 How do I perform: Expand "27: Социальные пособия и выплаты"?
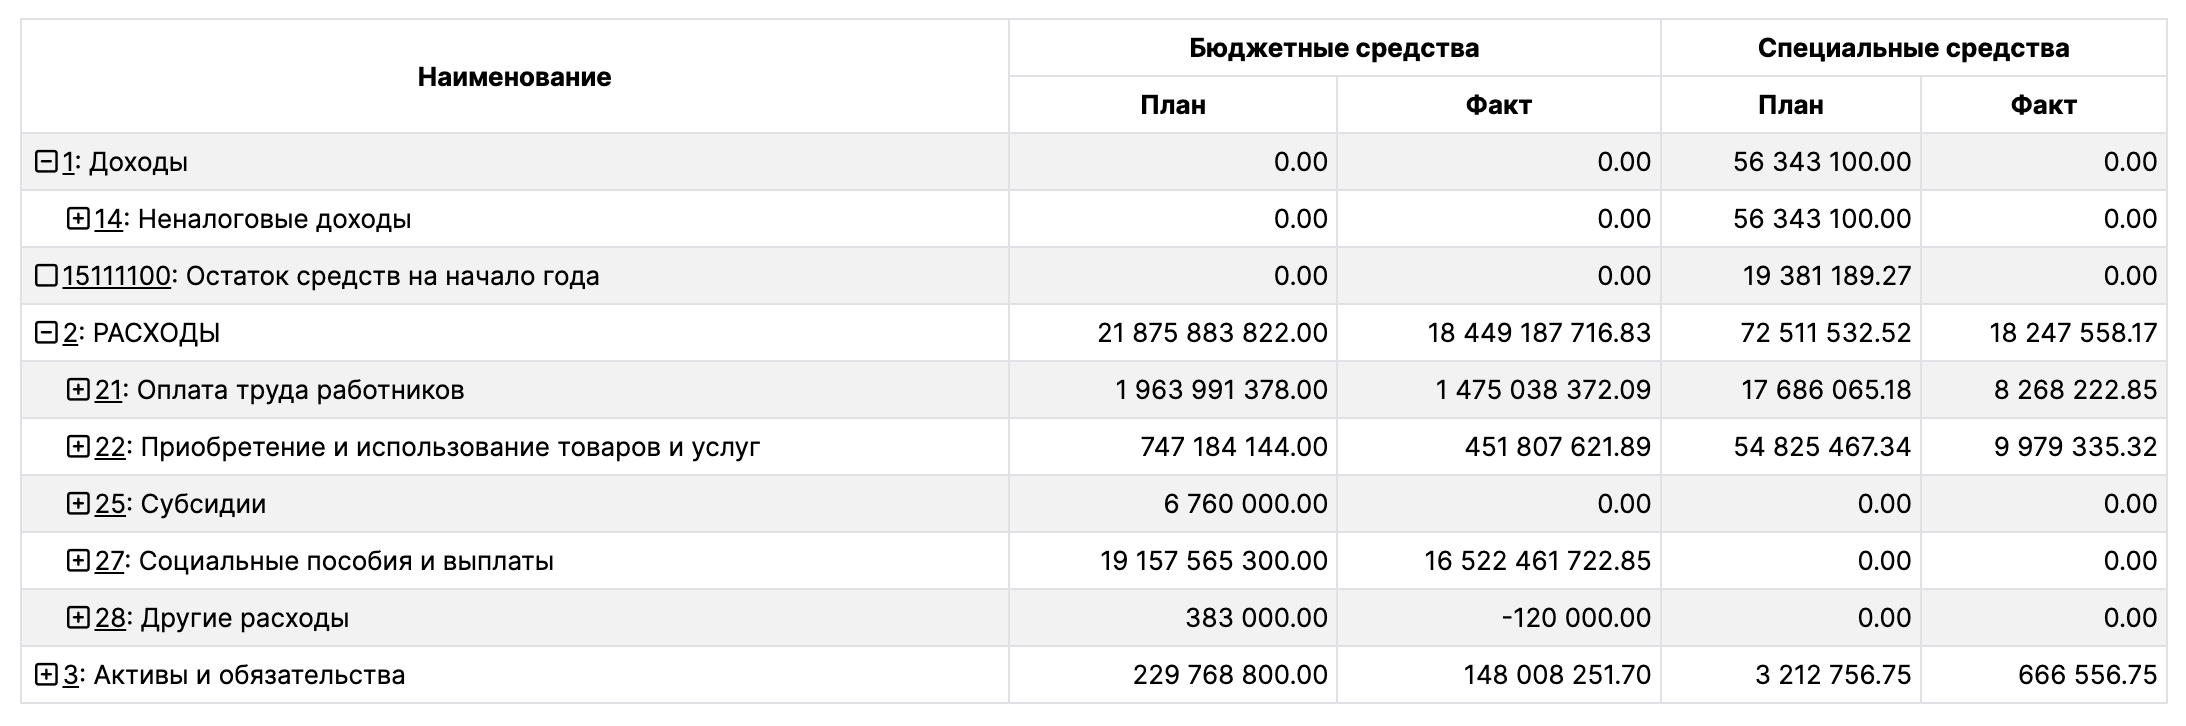pyautogui.click(x=78, y=561)
